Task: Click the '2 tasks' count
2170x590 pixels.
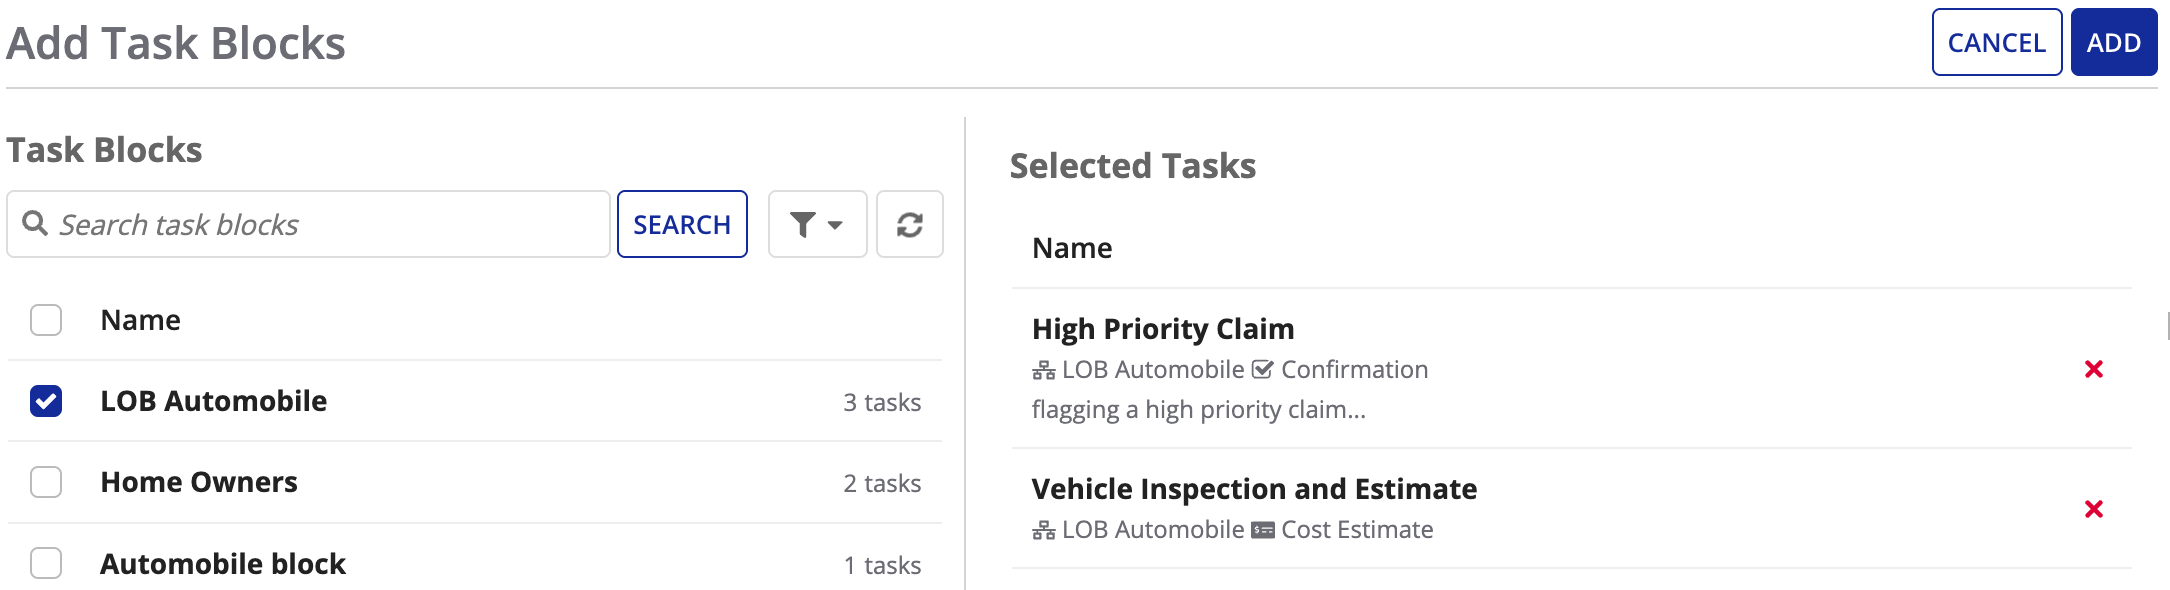Action: click(x=882, y=483)
